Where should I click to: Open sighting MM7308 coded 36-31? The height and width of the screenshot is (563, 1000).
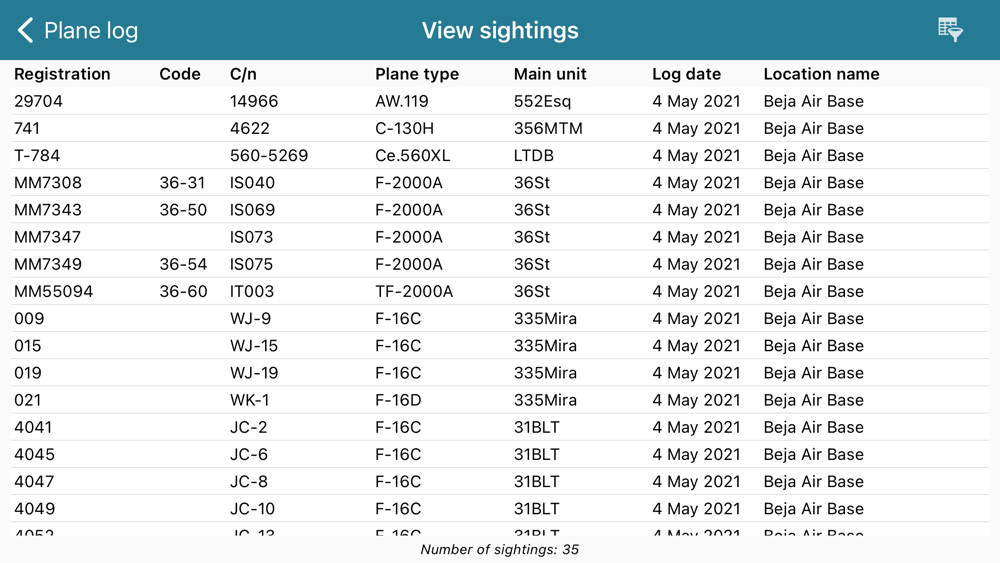500,182
